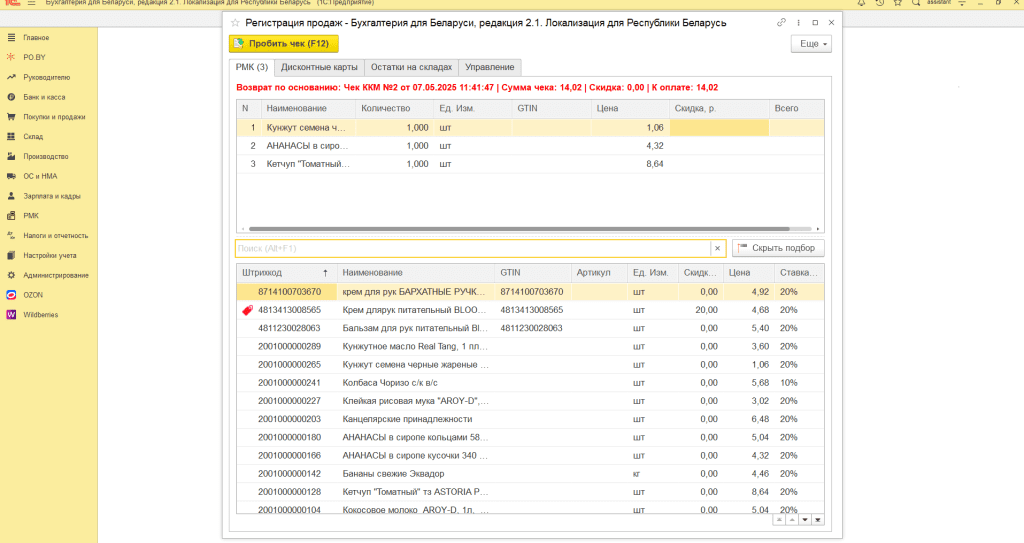Open the Налоги и отчетность icon
Screen dimensions: 1024x543
tap(11, 235)
